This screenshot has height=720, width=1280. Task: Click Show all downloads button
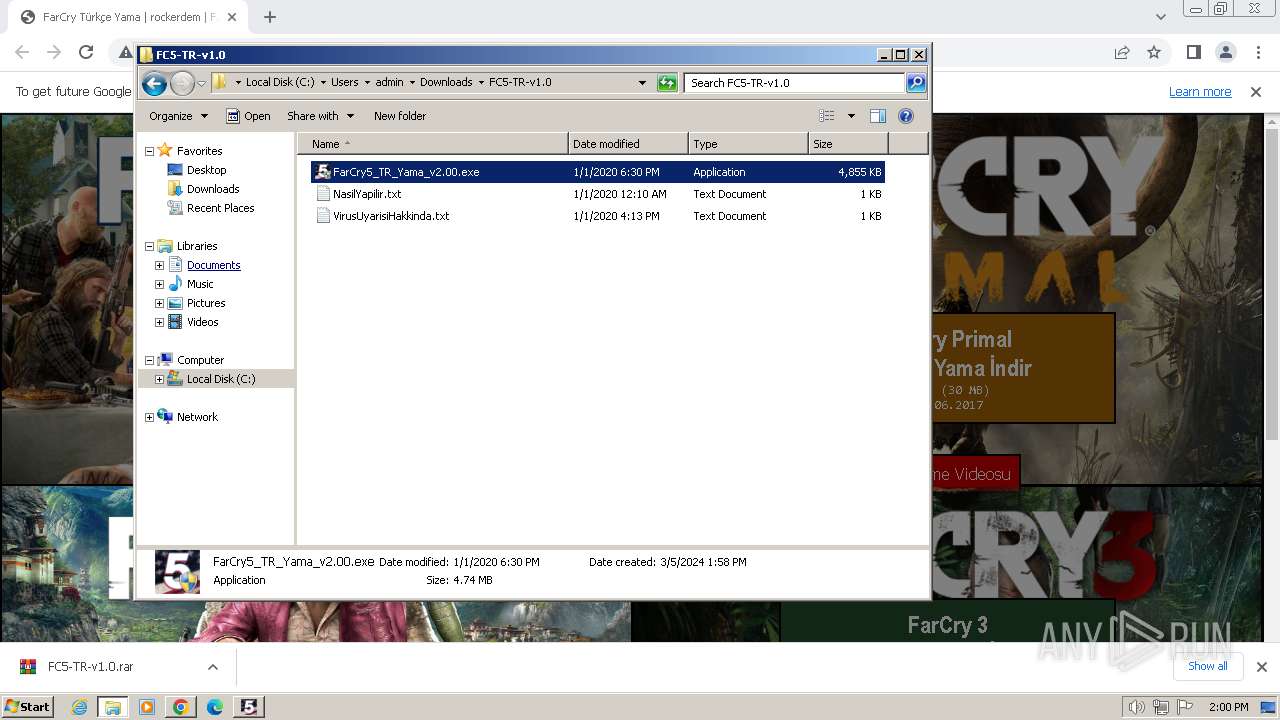(x=1208, y=666)
